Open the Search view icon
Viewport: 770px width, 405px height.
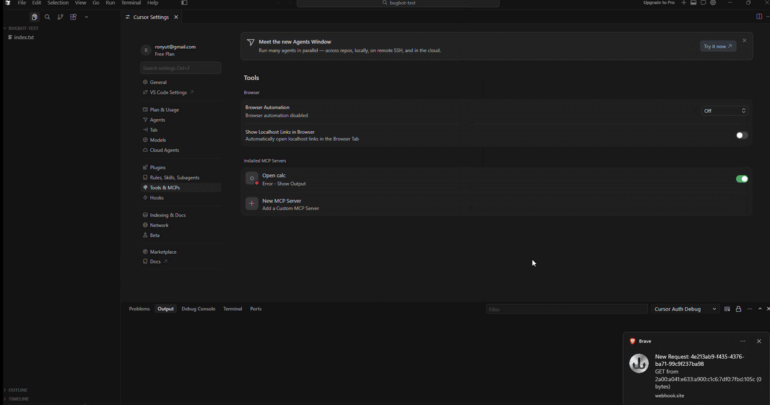click(x=47, y=17)
